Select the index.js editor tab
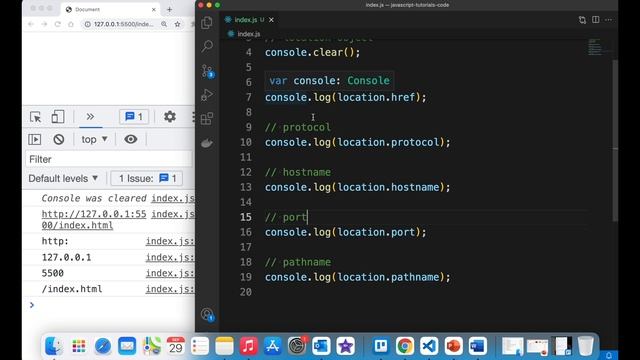Viewport: 640px width, 360px height. click(x=249, y=20)
